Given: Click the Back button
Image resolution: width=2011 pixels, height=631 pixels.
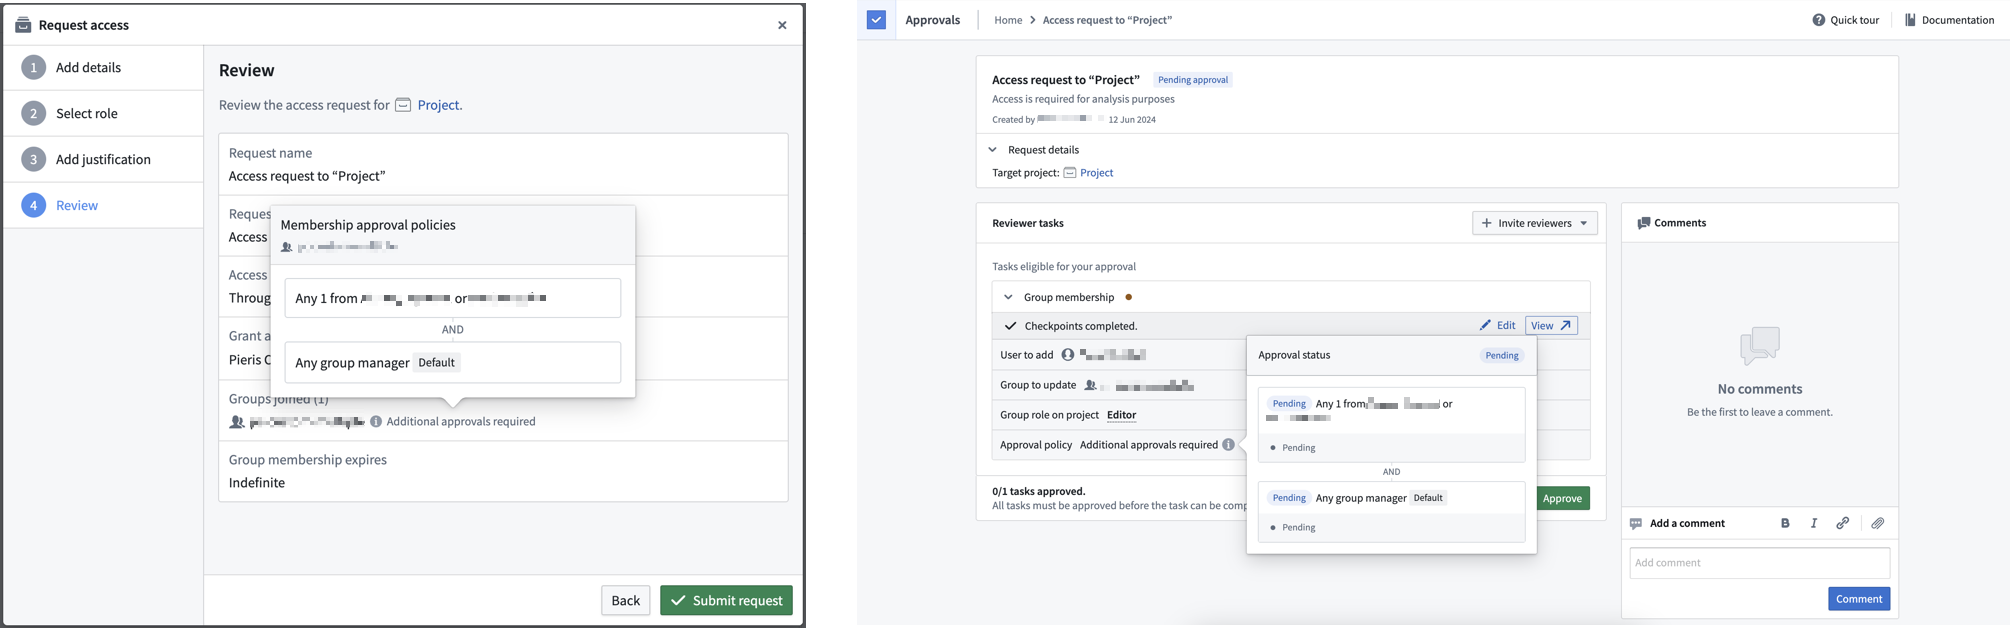Looking at the screenshot, I should [x=625, y=600].
